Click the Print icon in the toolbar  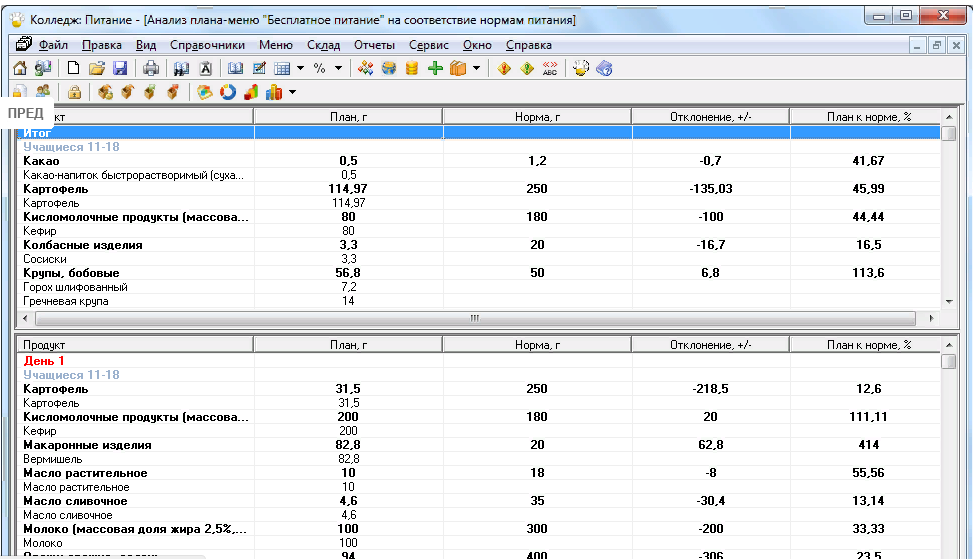point(150,68)
